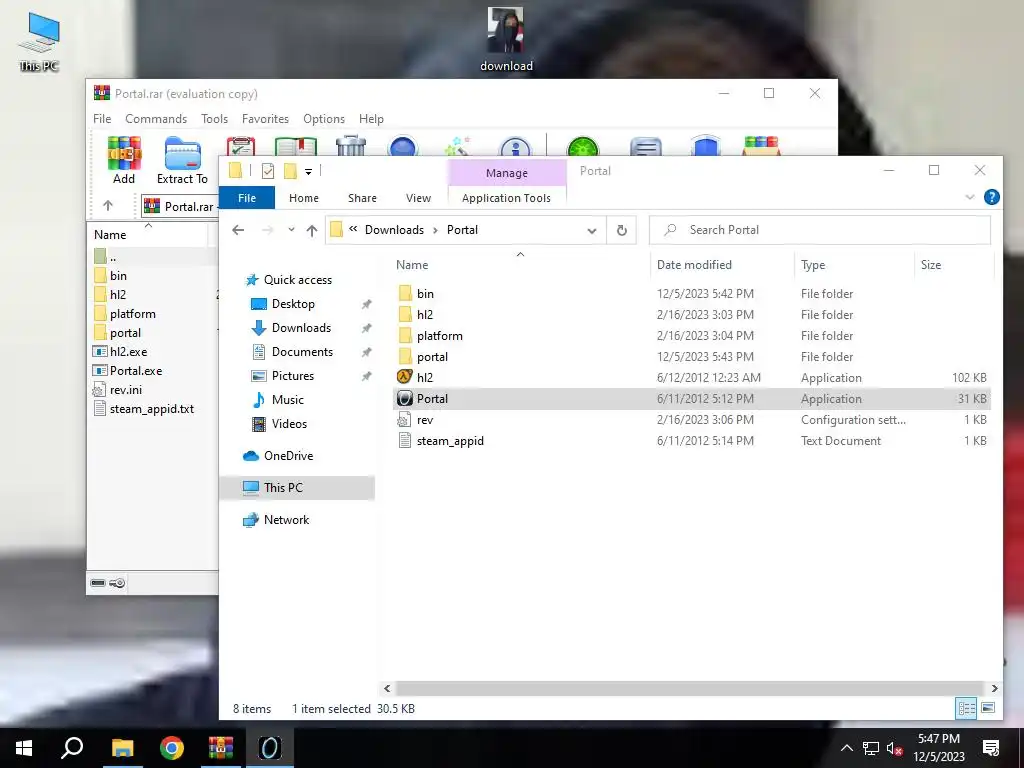Switch to Details view button in status bar

(x=966, y=708)
